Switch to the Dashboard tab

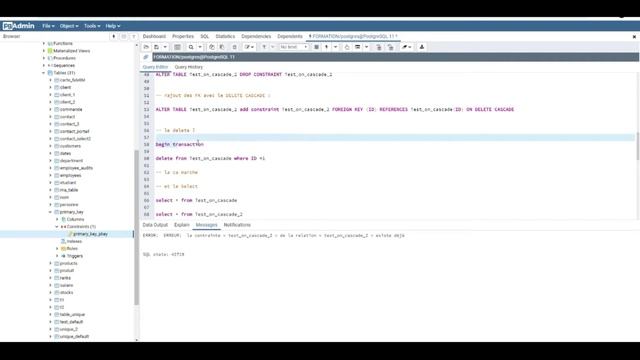point(154,36)
